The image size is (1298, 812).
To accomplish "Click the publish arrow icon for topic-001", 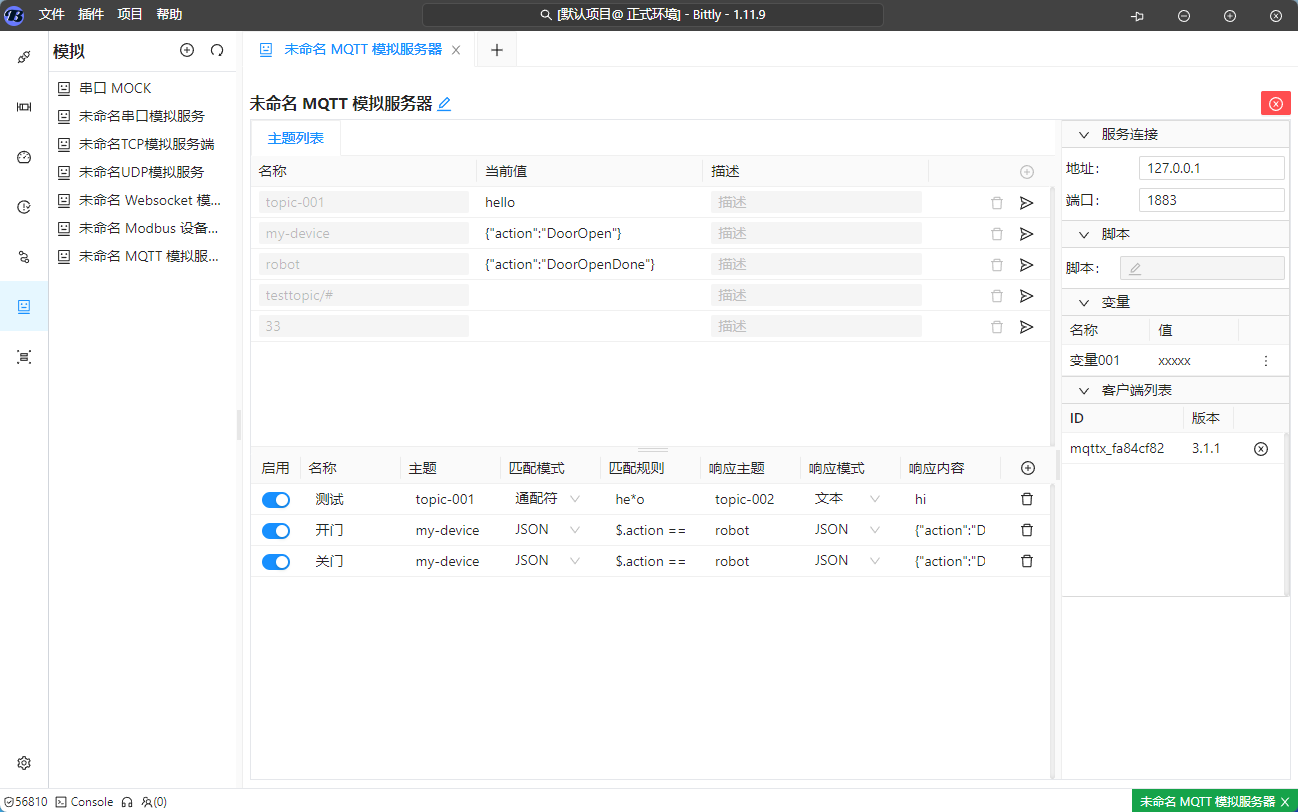I will coord(1026,202).
